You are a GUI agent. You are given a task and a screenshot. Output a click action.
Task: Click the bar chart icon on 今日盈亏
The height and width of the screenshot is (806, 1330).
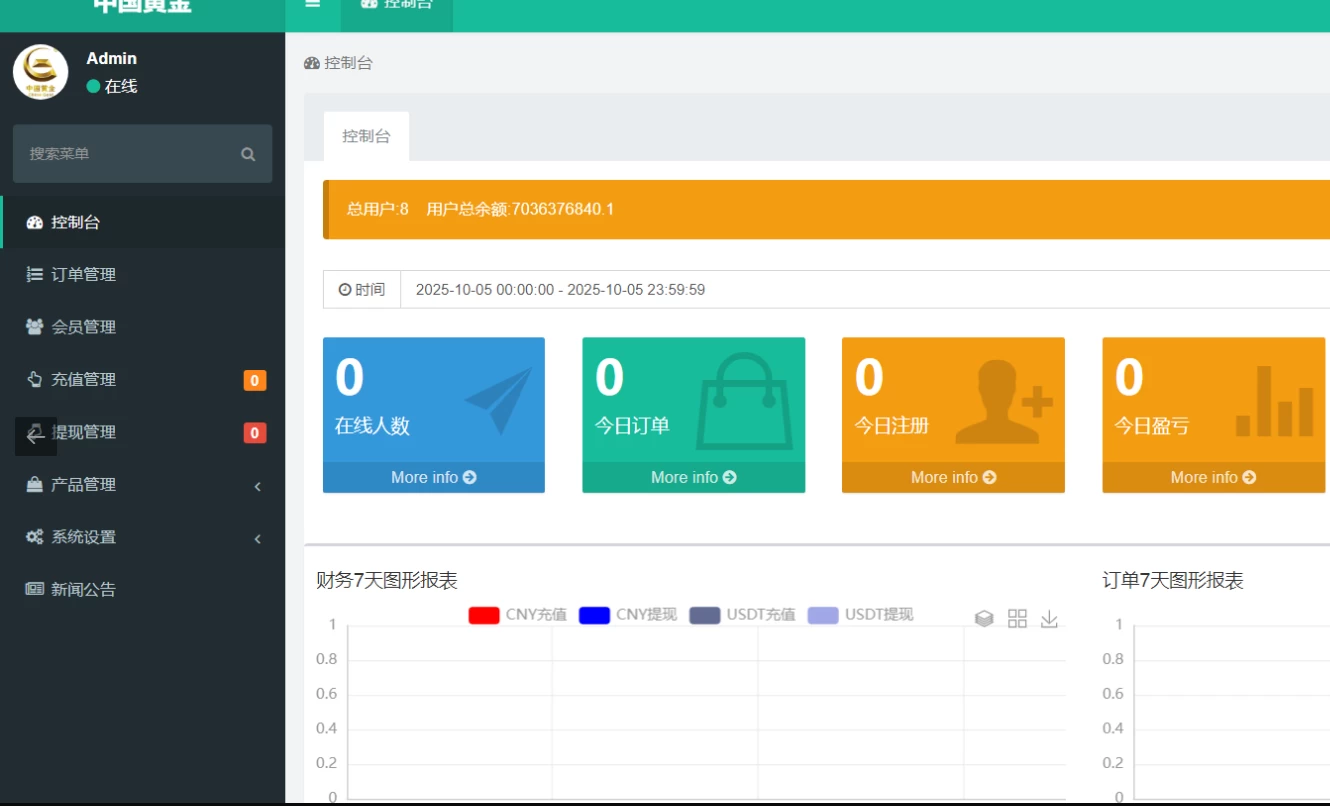1274,401
